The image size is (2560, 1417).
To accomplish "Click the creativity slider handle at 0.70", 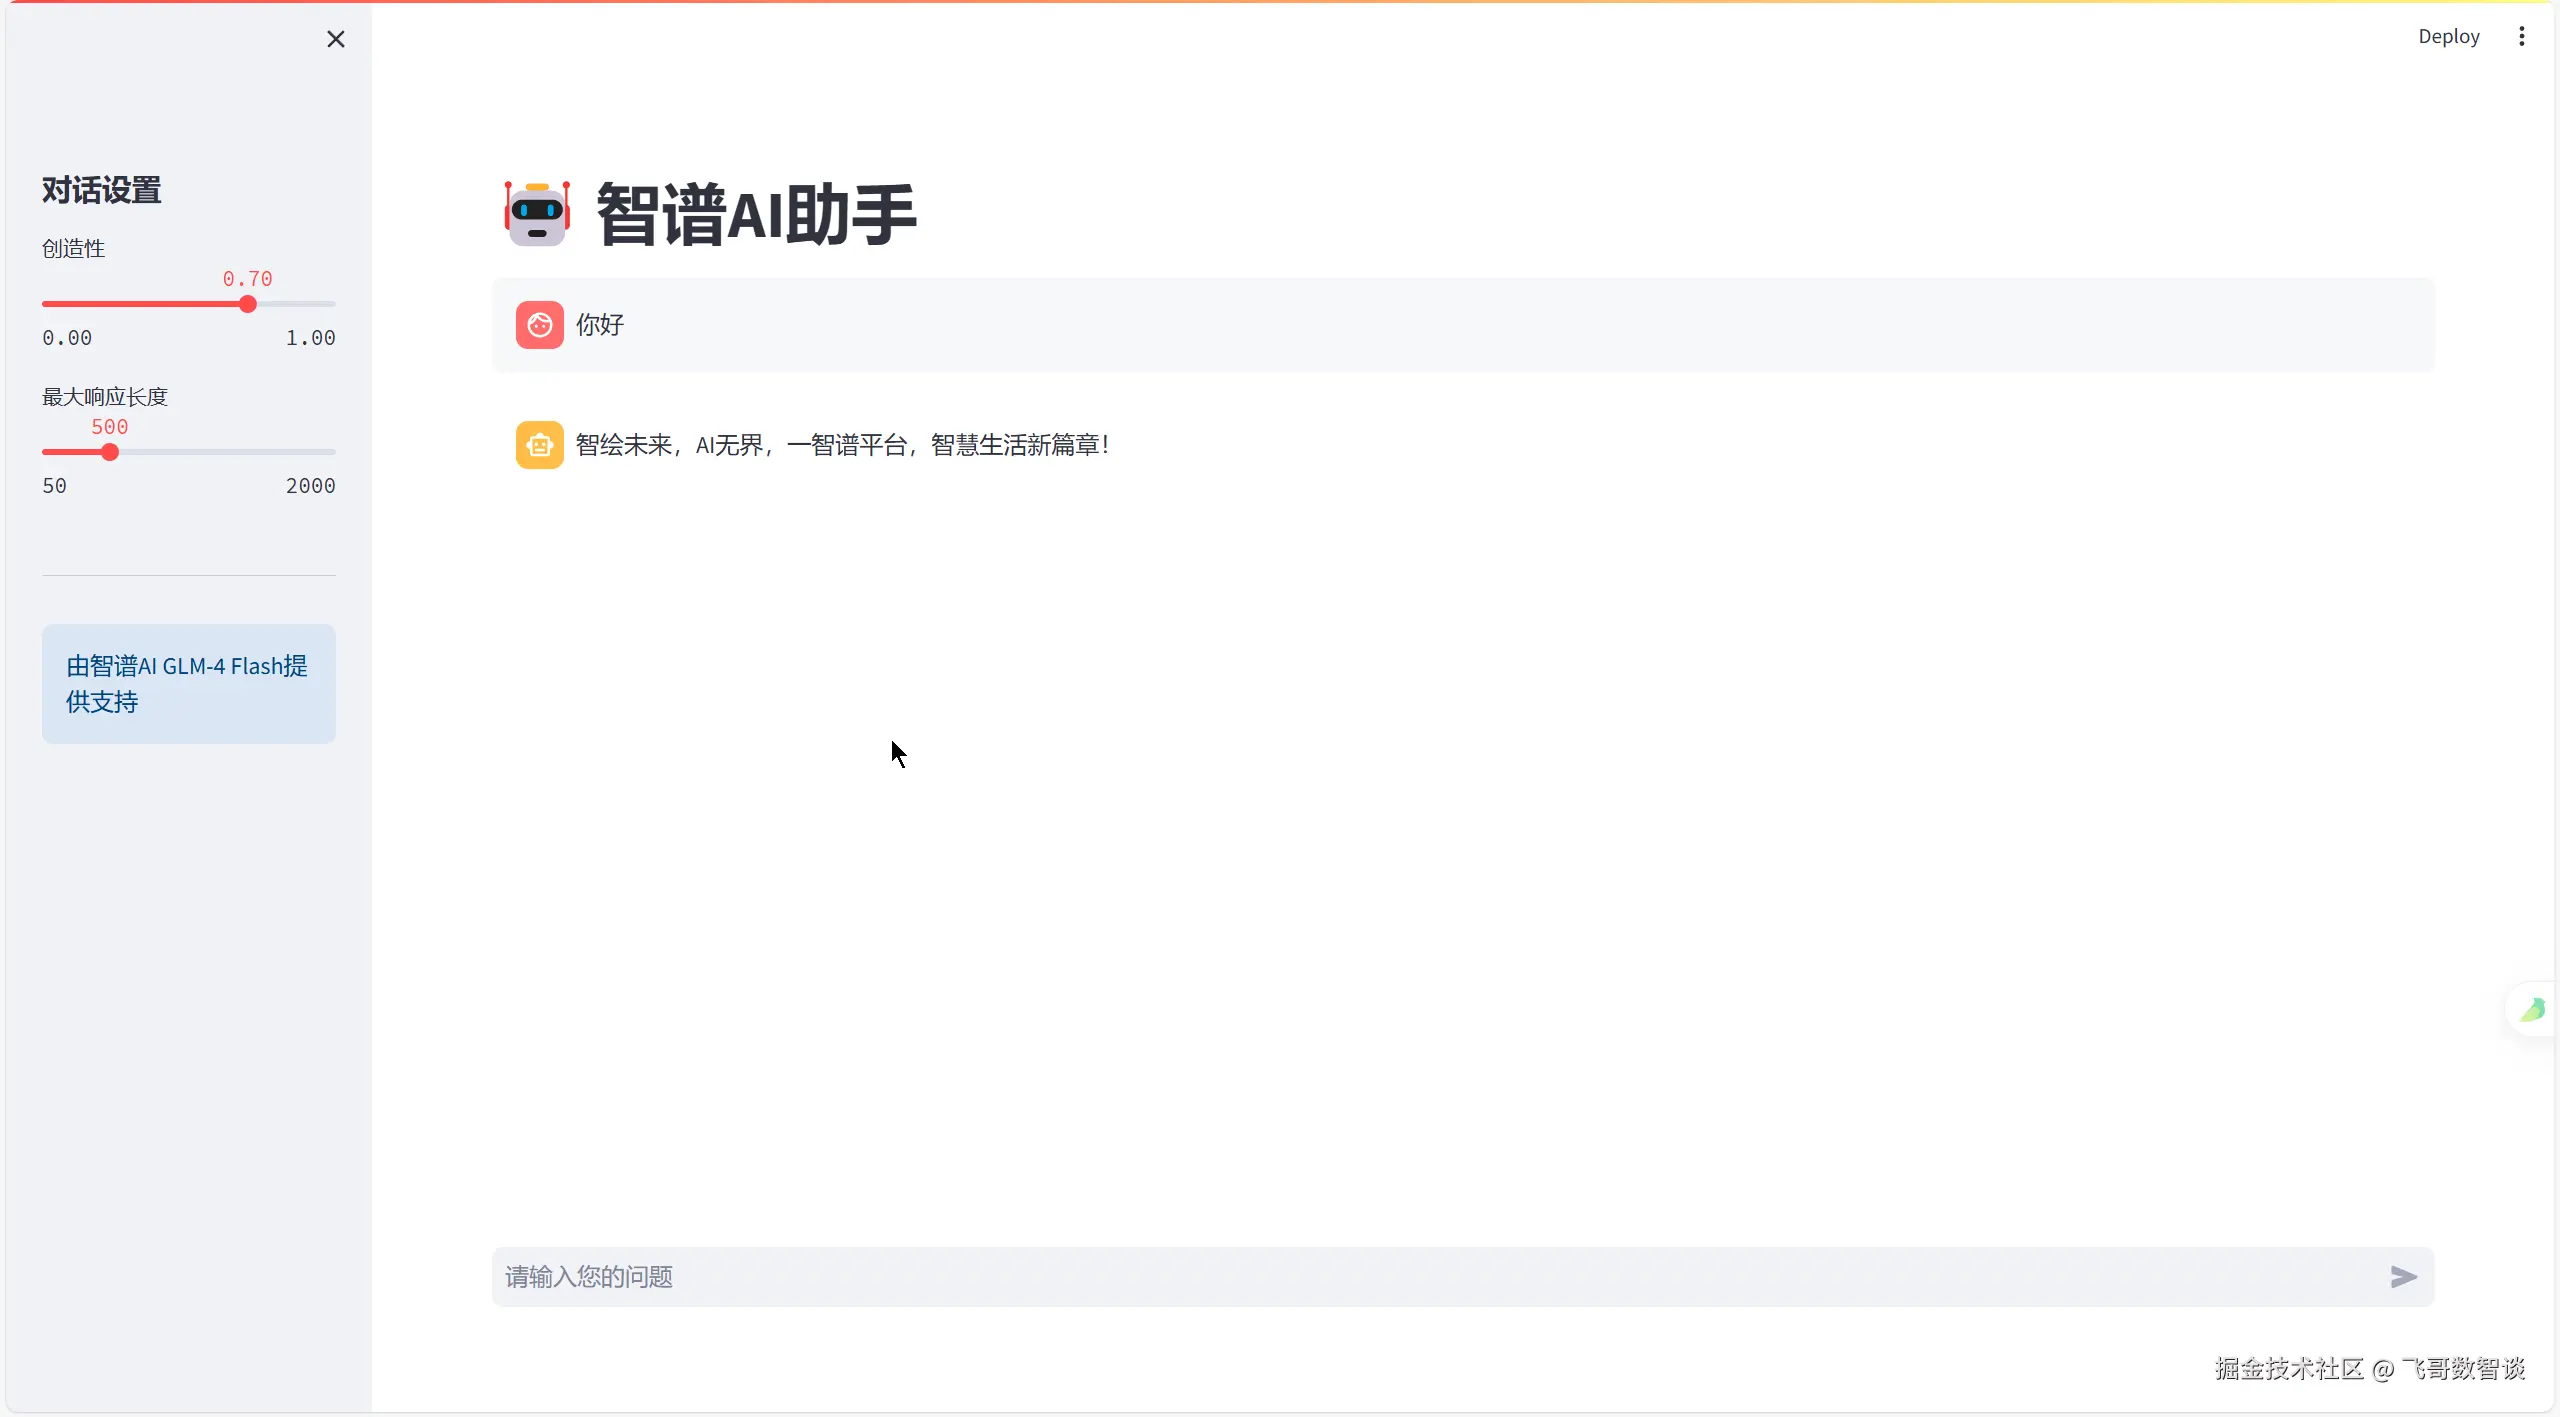I will 248,304.
